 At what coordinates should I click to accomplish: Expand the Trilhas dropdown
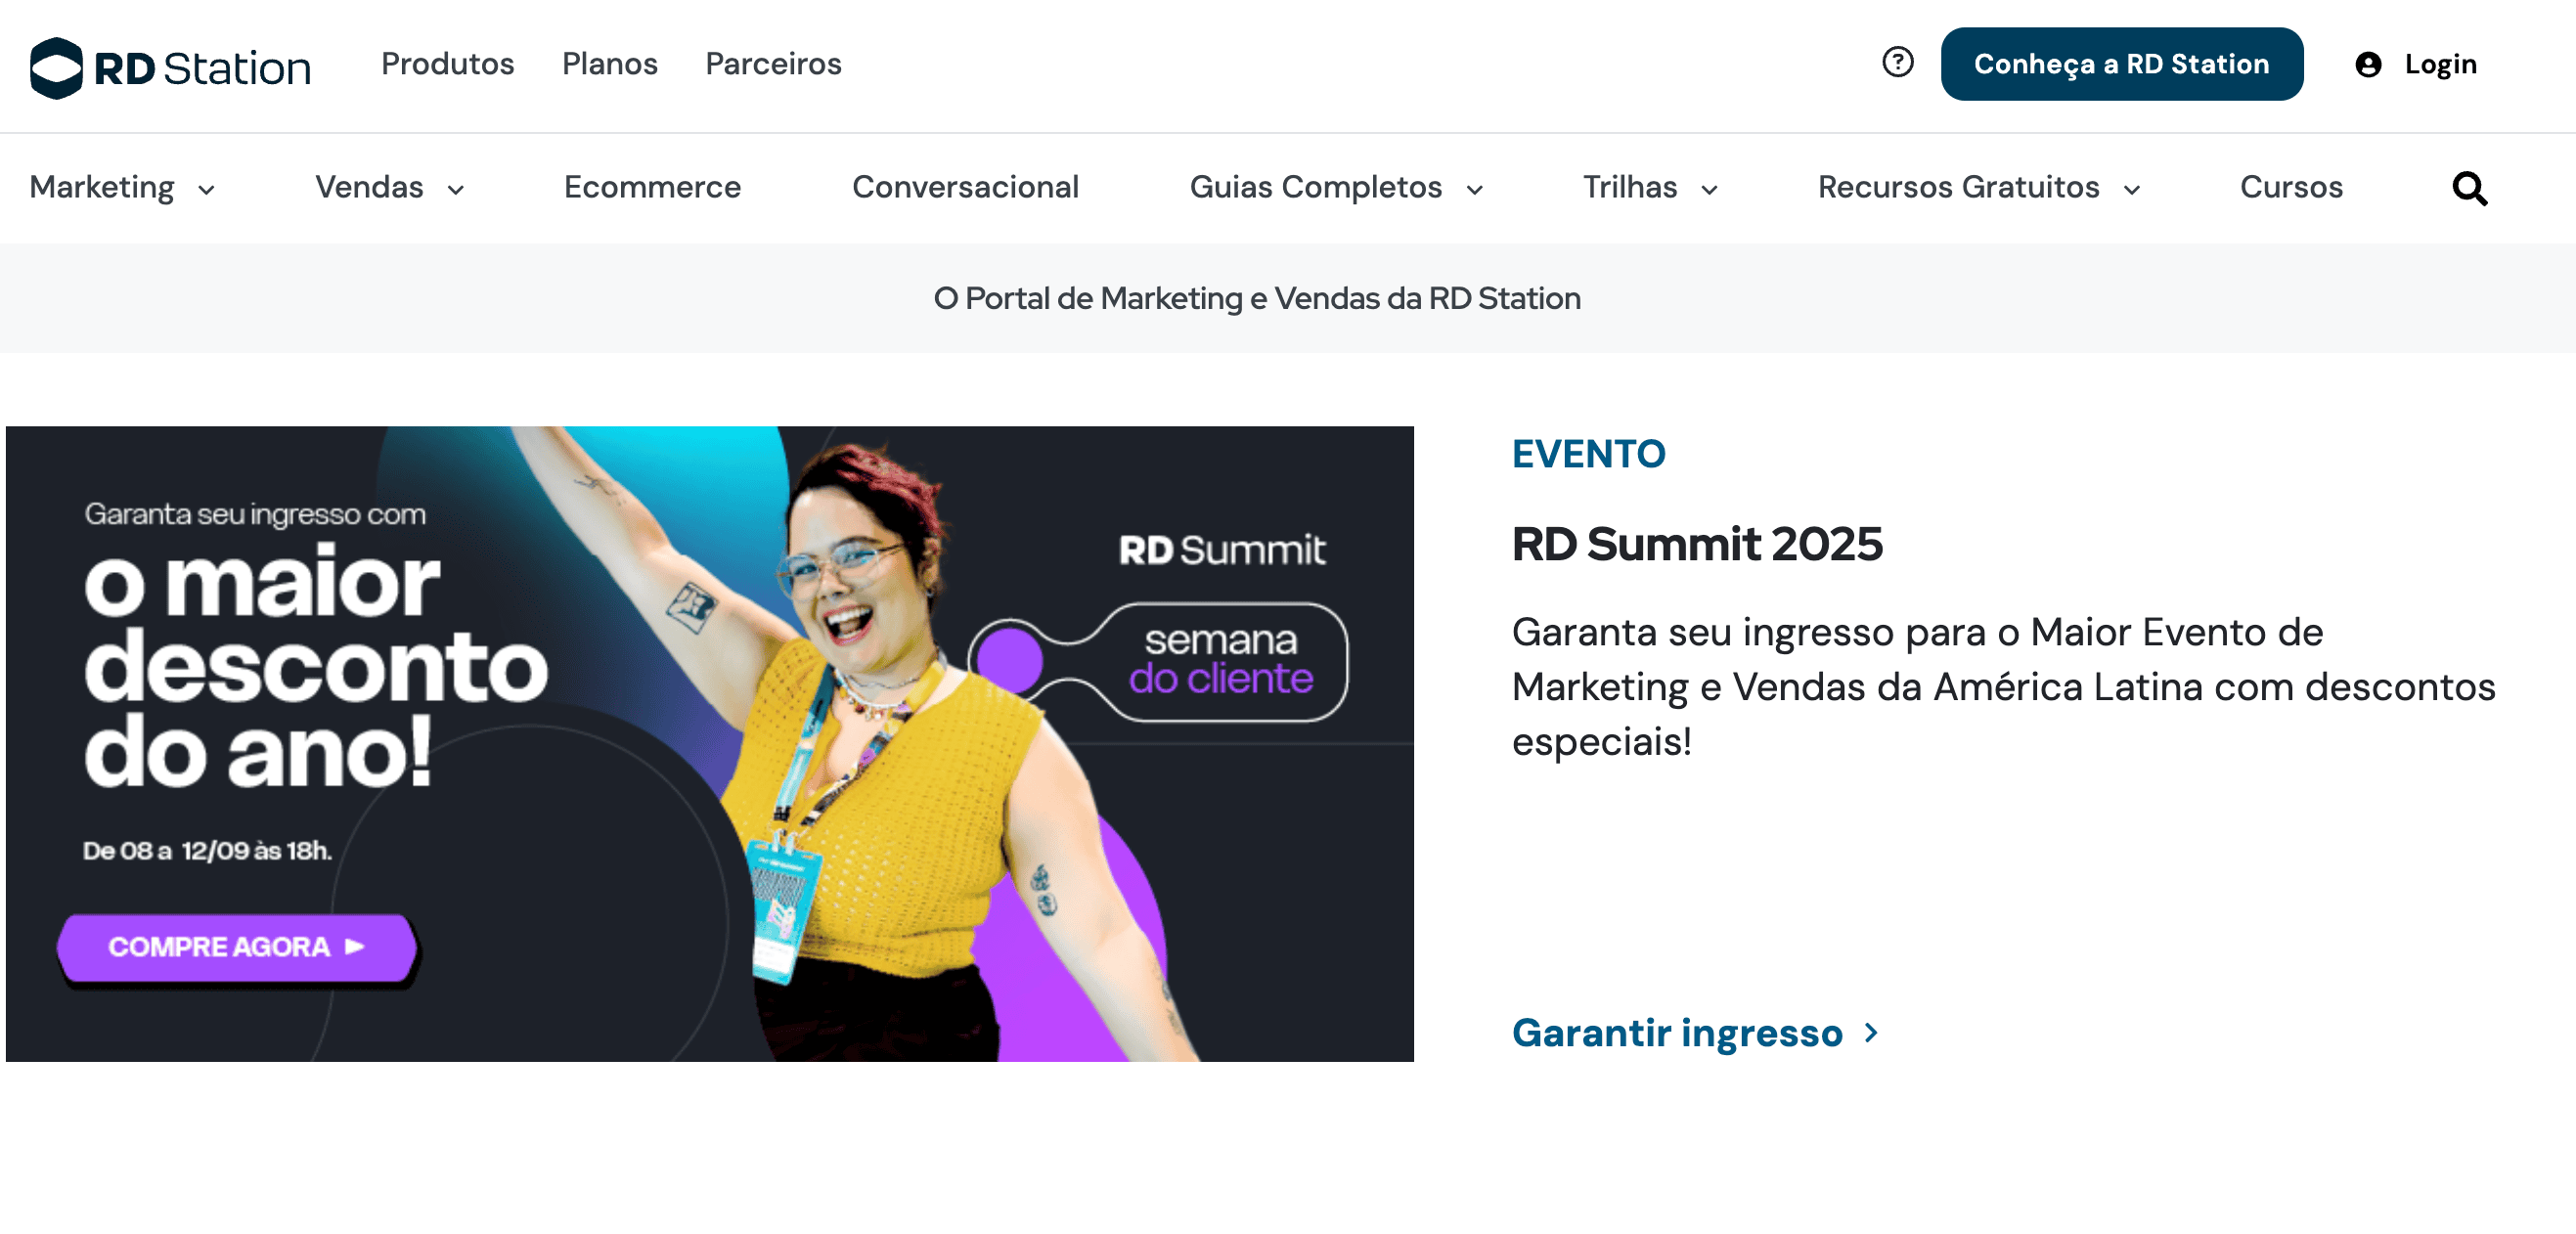tap(1648, 187)
